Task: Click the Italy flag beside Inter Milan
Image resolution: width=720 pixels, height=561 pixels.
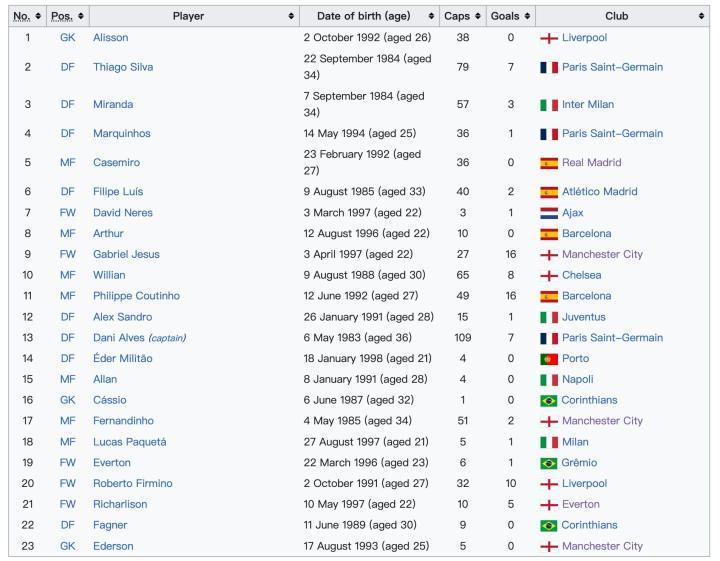Action: 548,104
